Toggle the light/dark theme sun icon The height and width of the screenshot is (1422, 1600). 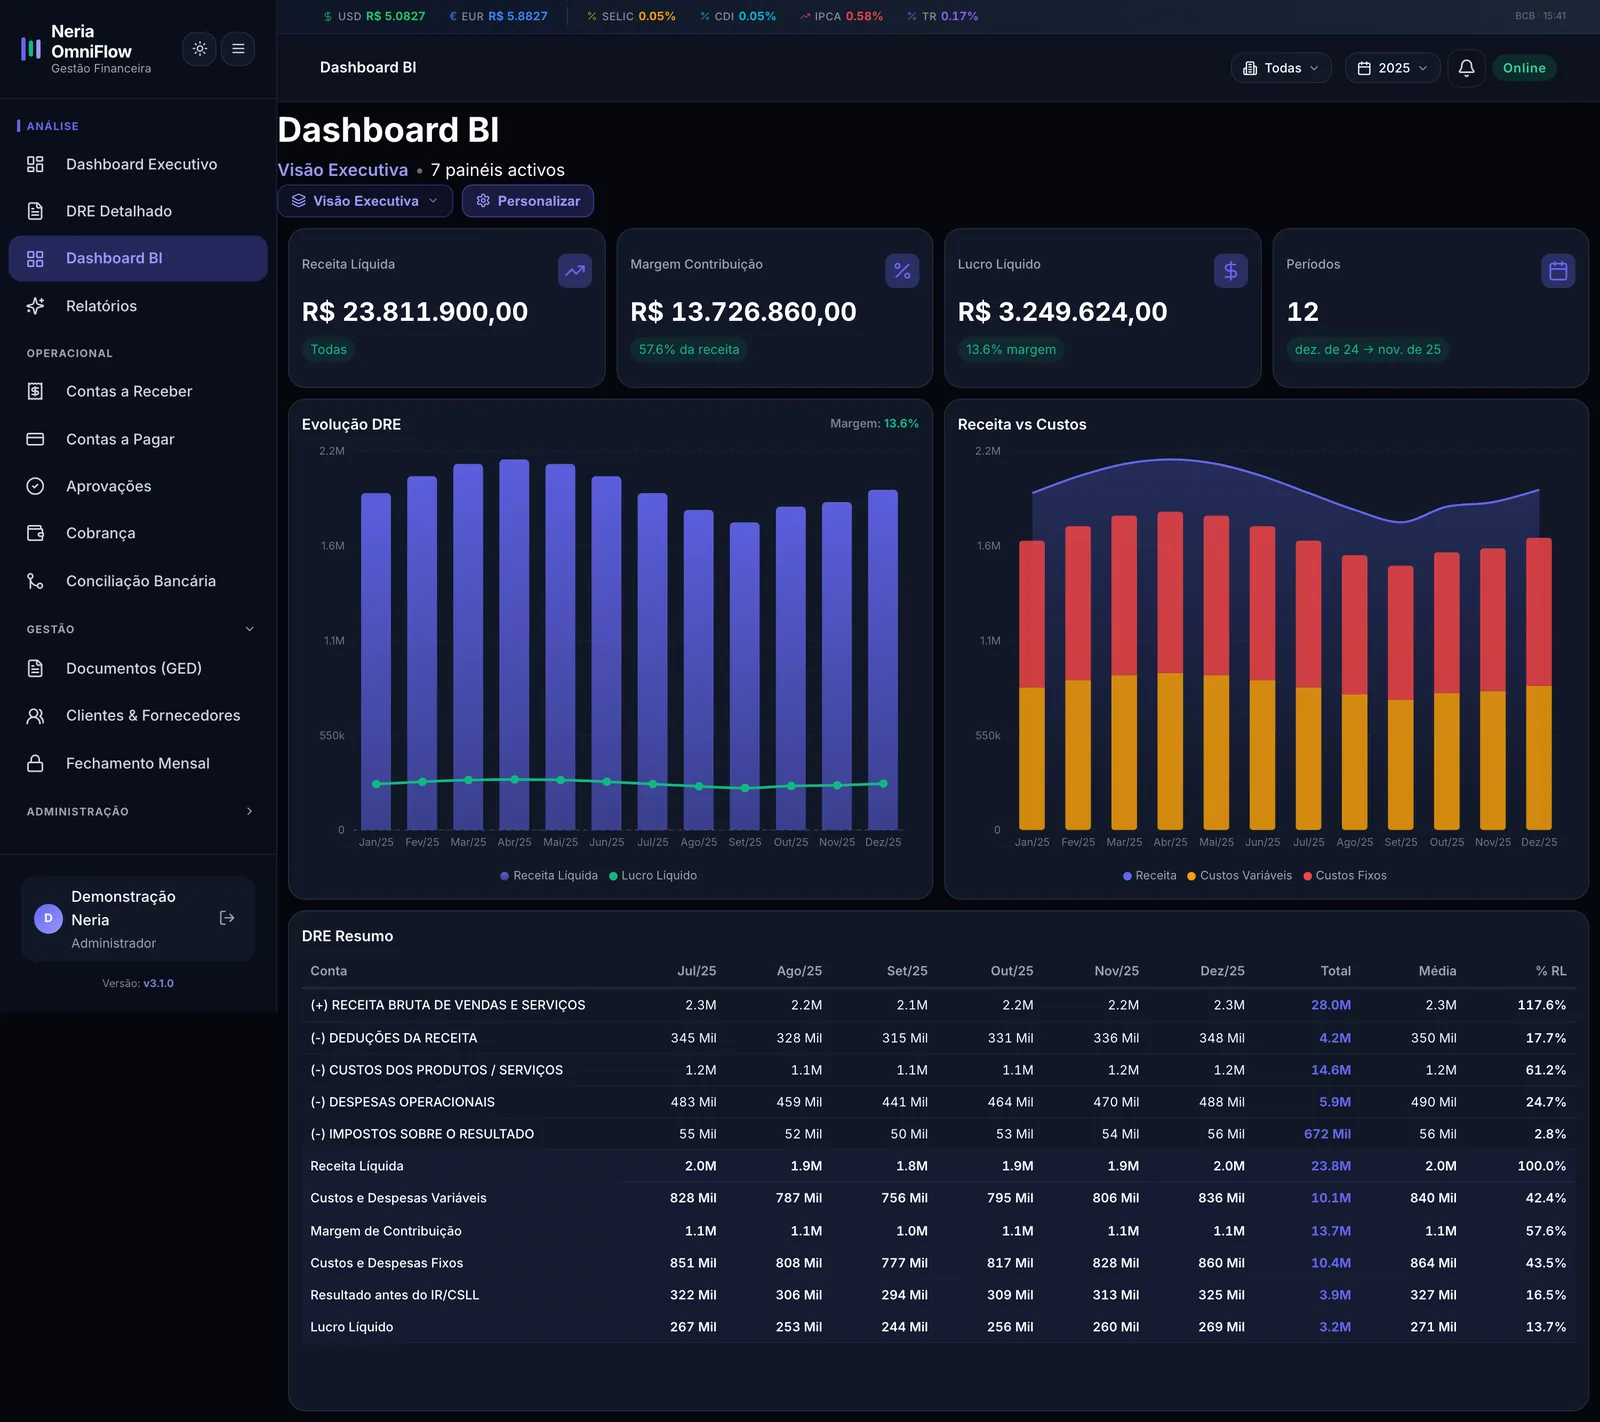pos(200,49)
